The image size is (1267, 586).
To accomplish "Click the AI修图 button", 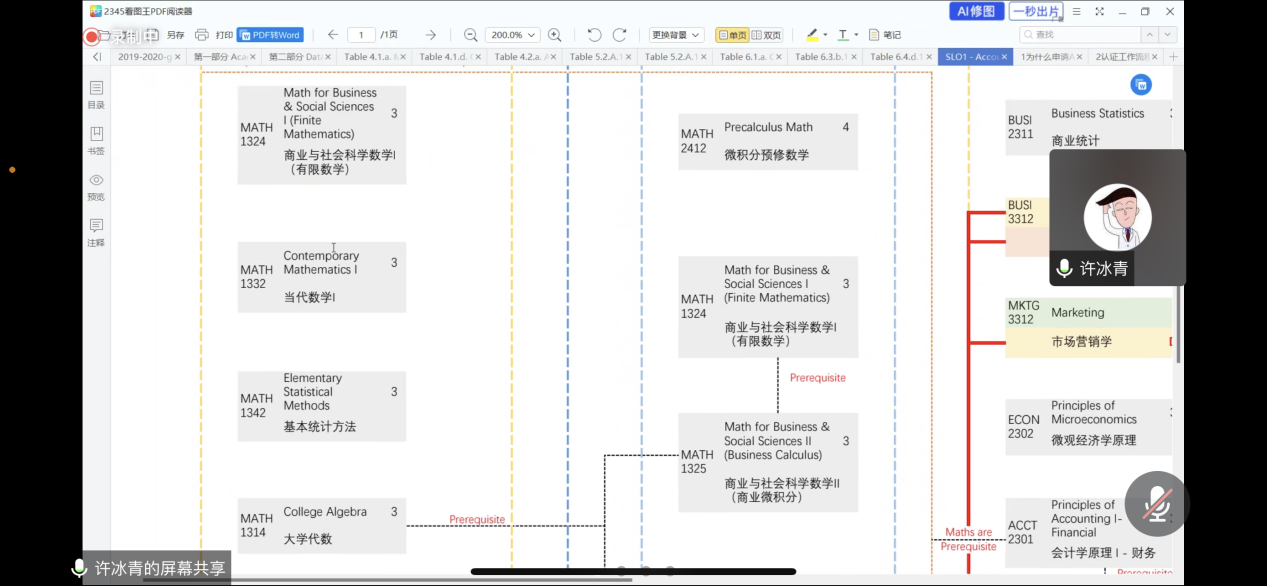I will [976, 12].
